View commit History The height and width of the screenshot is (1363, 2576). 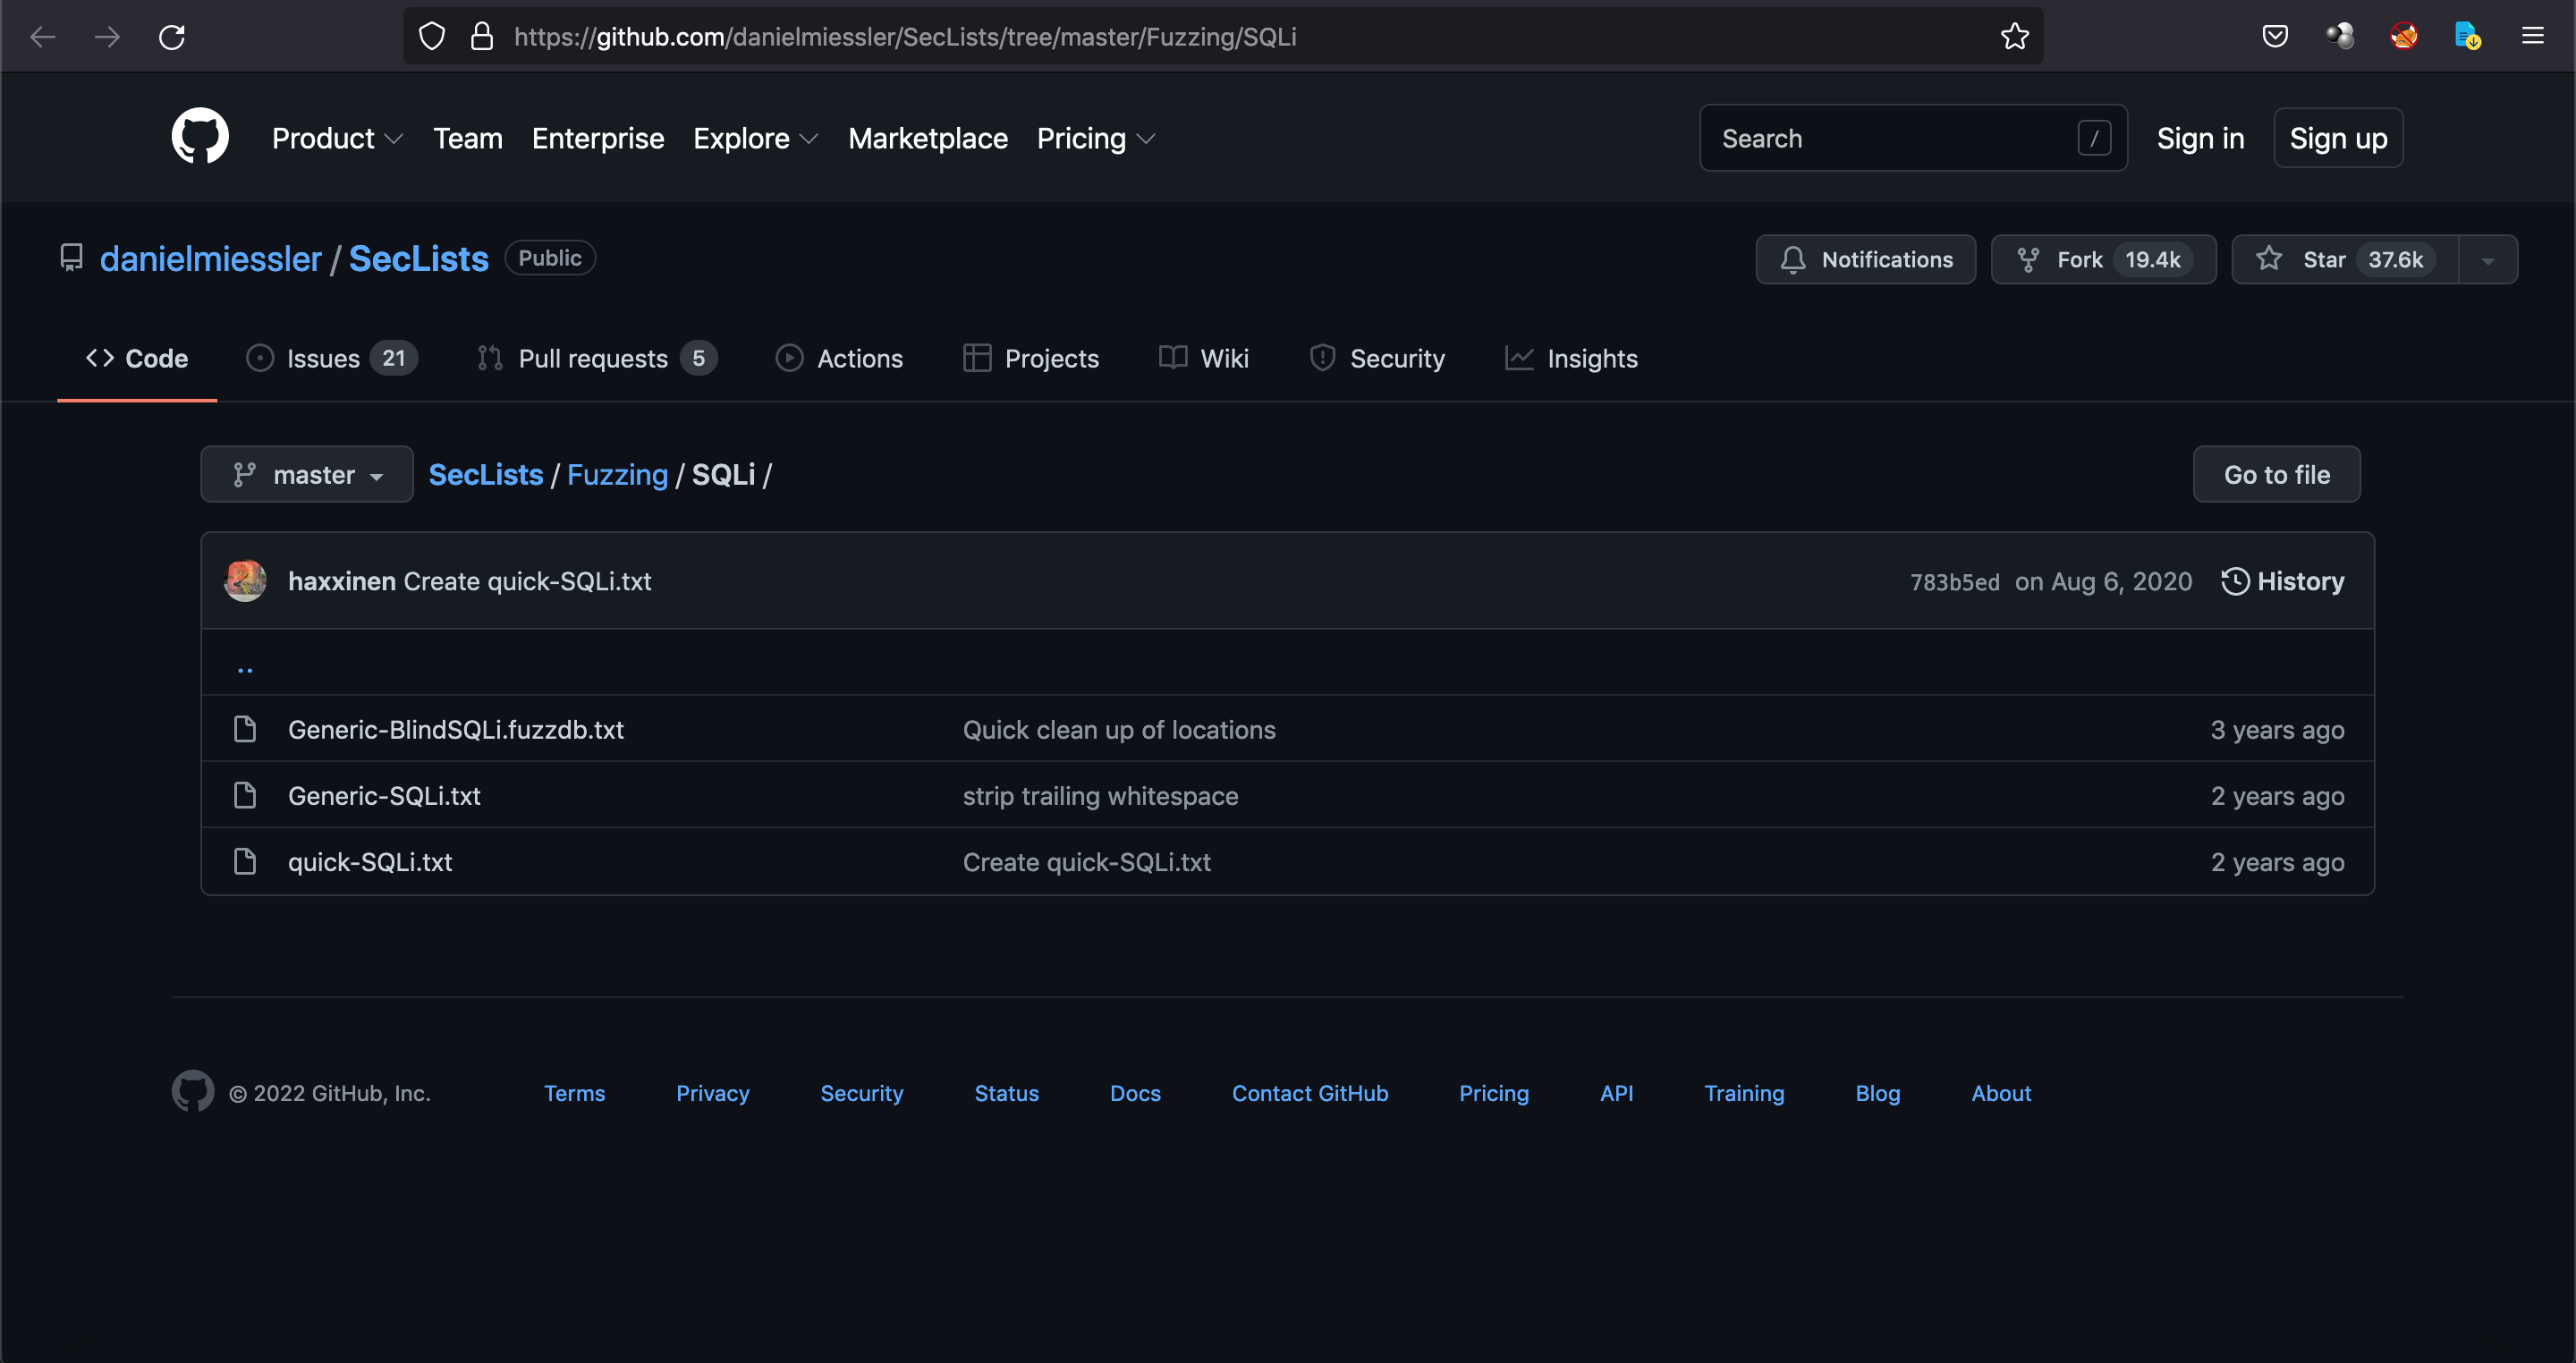[x=2283, y=581]
